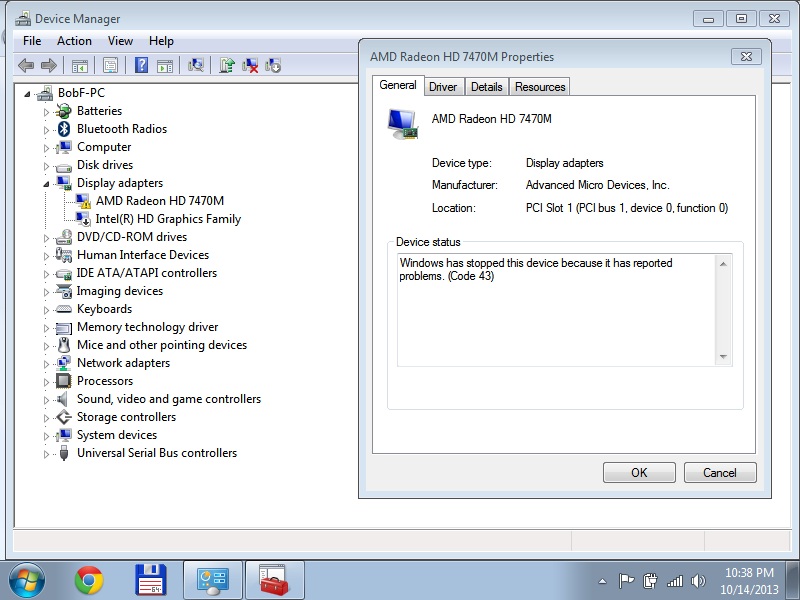This screenshot has width=800, height=600.
Task: Collapse the Display adapters node
Action: [x=46, y=184]
